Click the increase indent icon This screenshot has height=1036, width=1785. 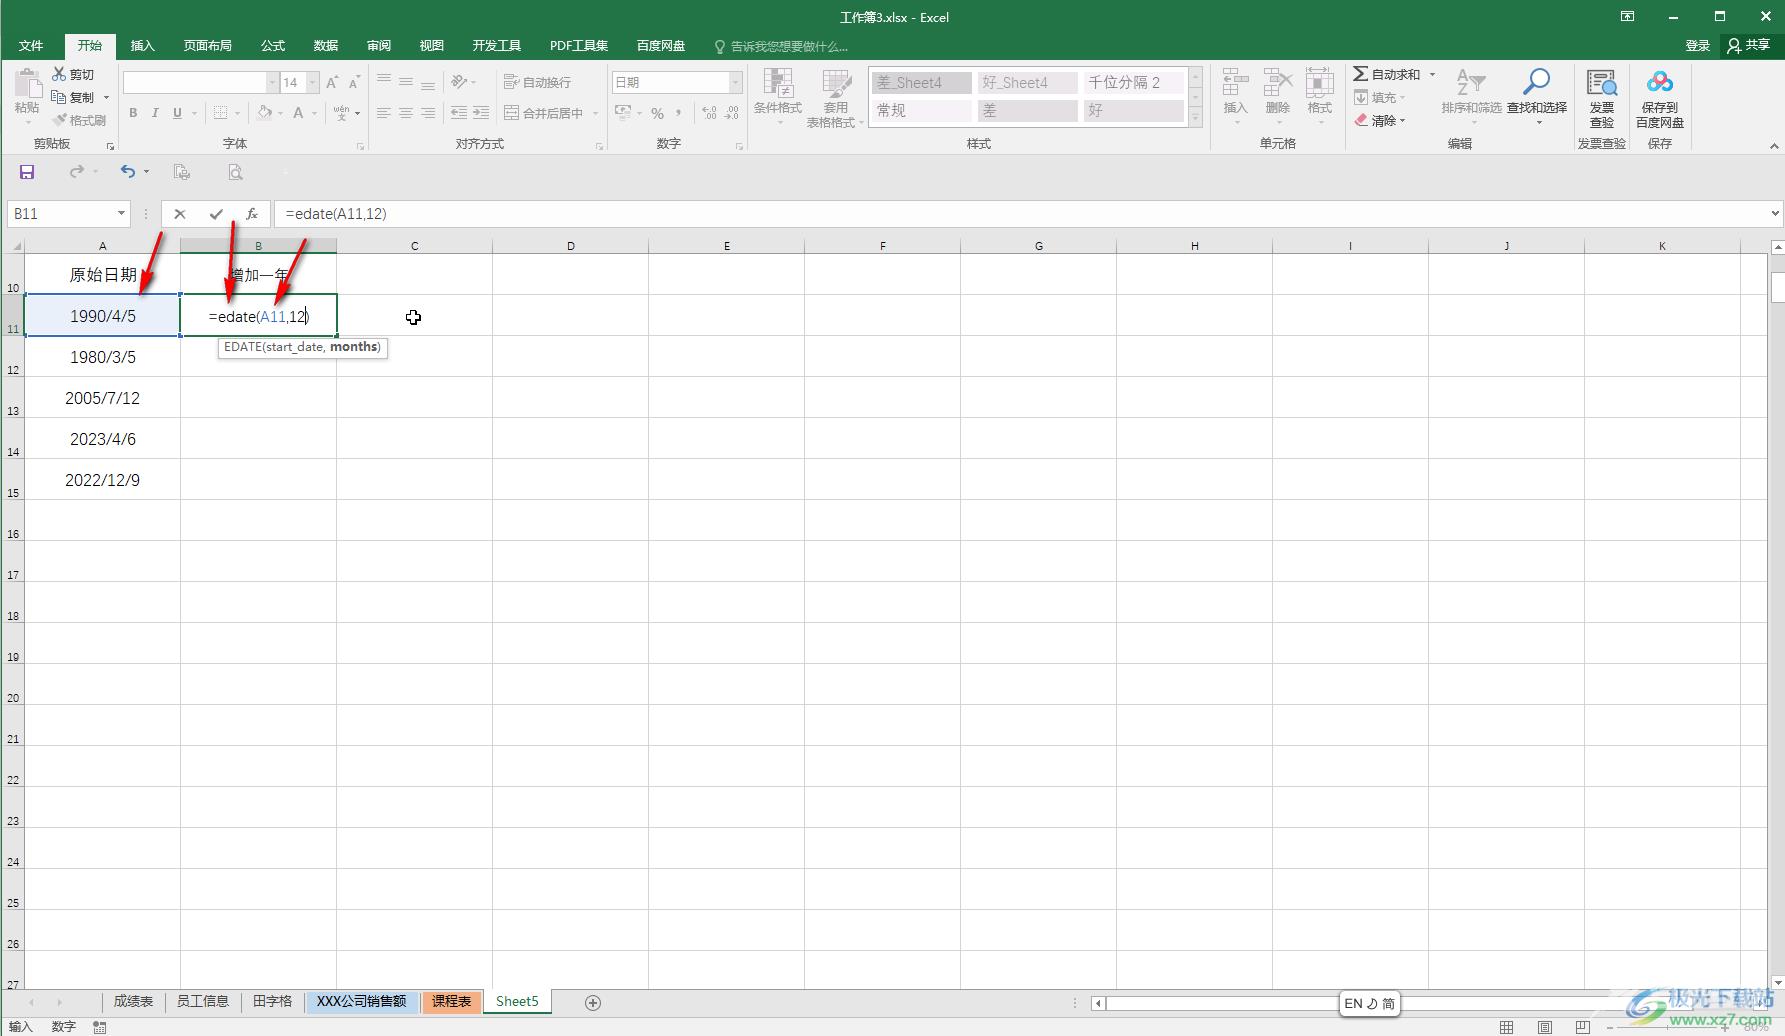pyautogui.click(x=481, y=113)
